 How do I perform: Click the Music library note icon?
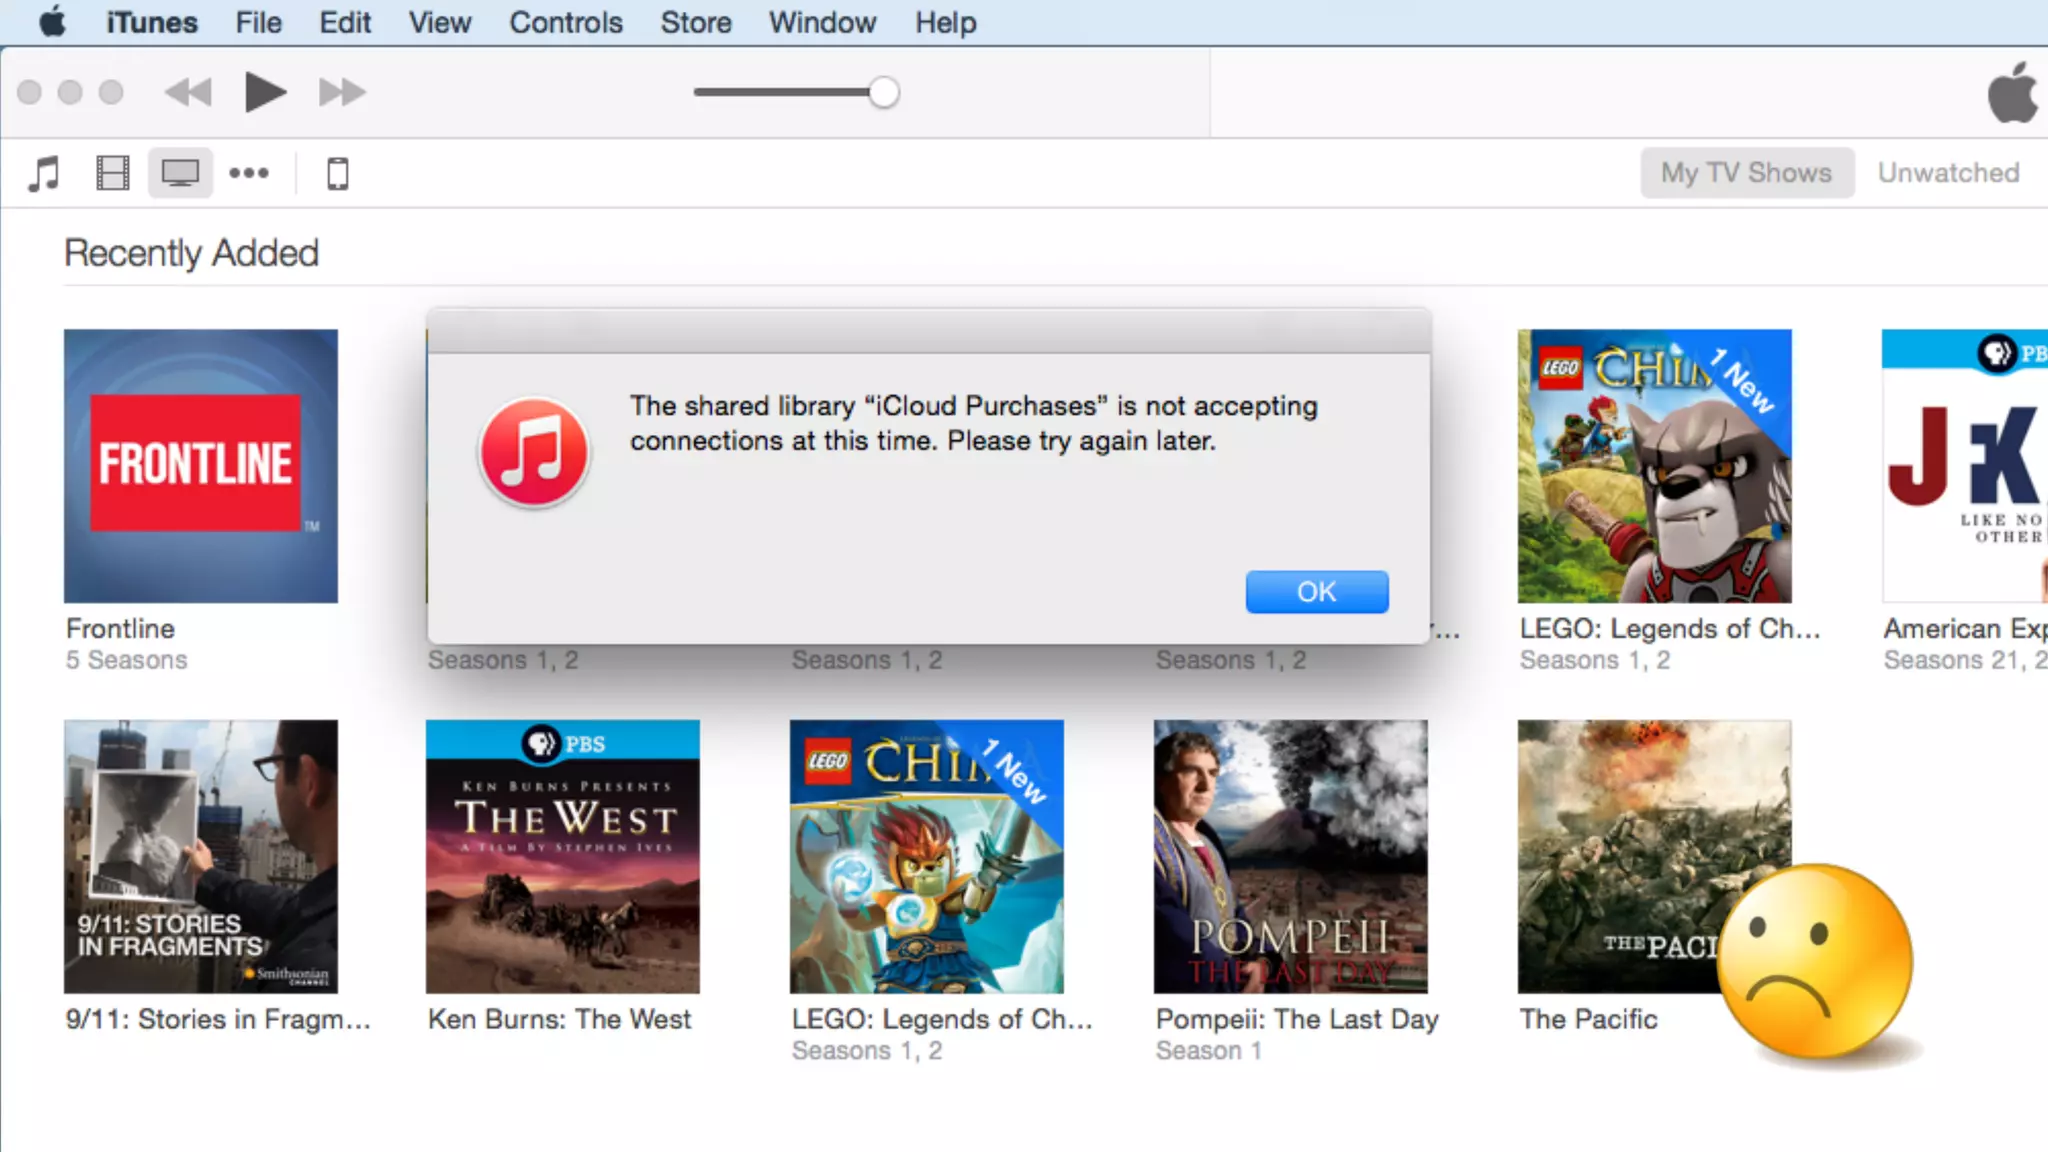click(44, 174)
